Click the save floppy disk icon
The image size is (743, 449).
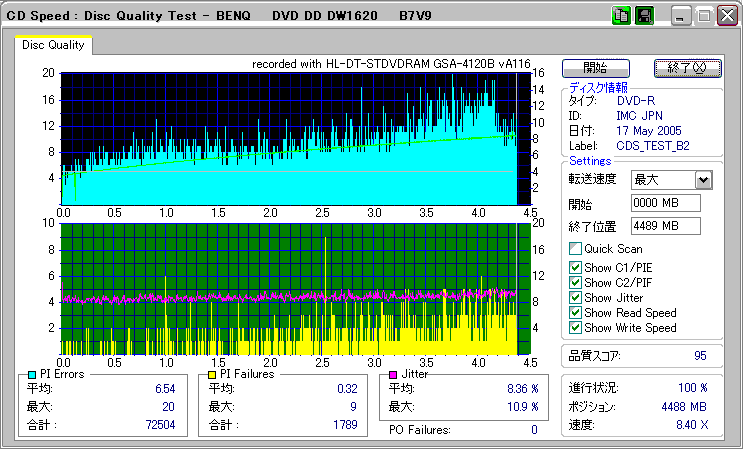click(x=645, y=16)
